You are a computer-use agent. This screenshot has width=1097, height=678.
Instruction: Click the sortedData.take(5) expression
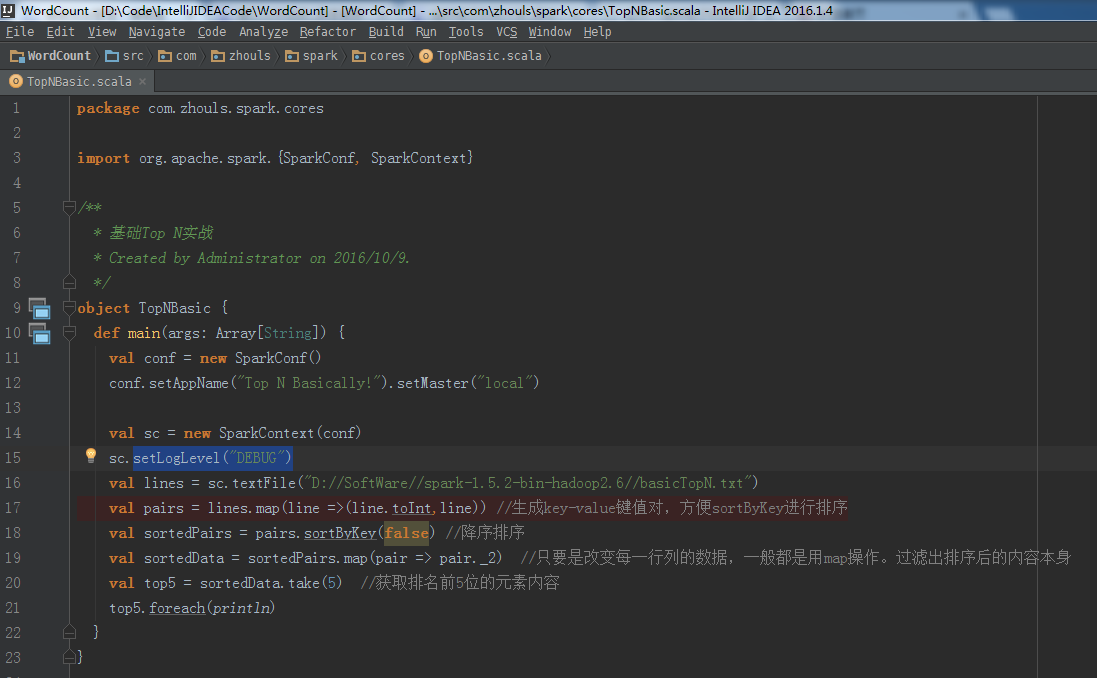point(271,583)
